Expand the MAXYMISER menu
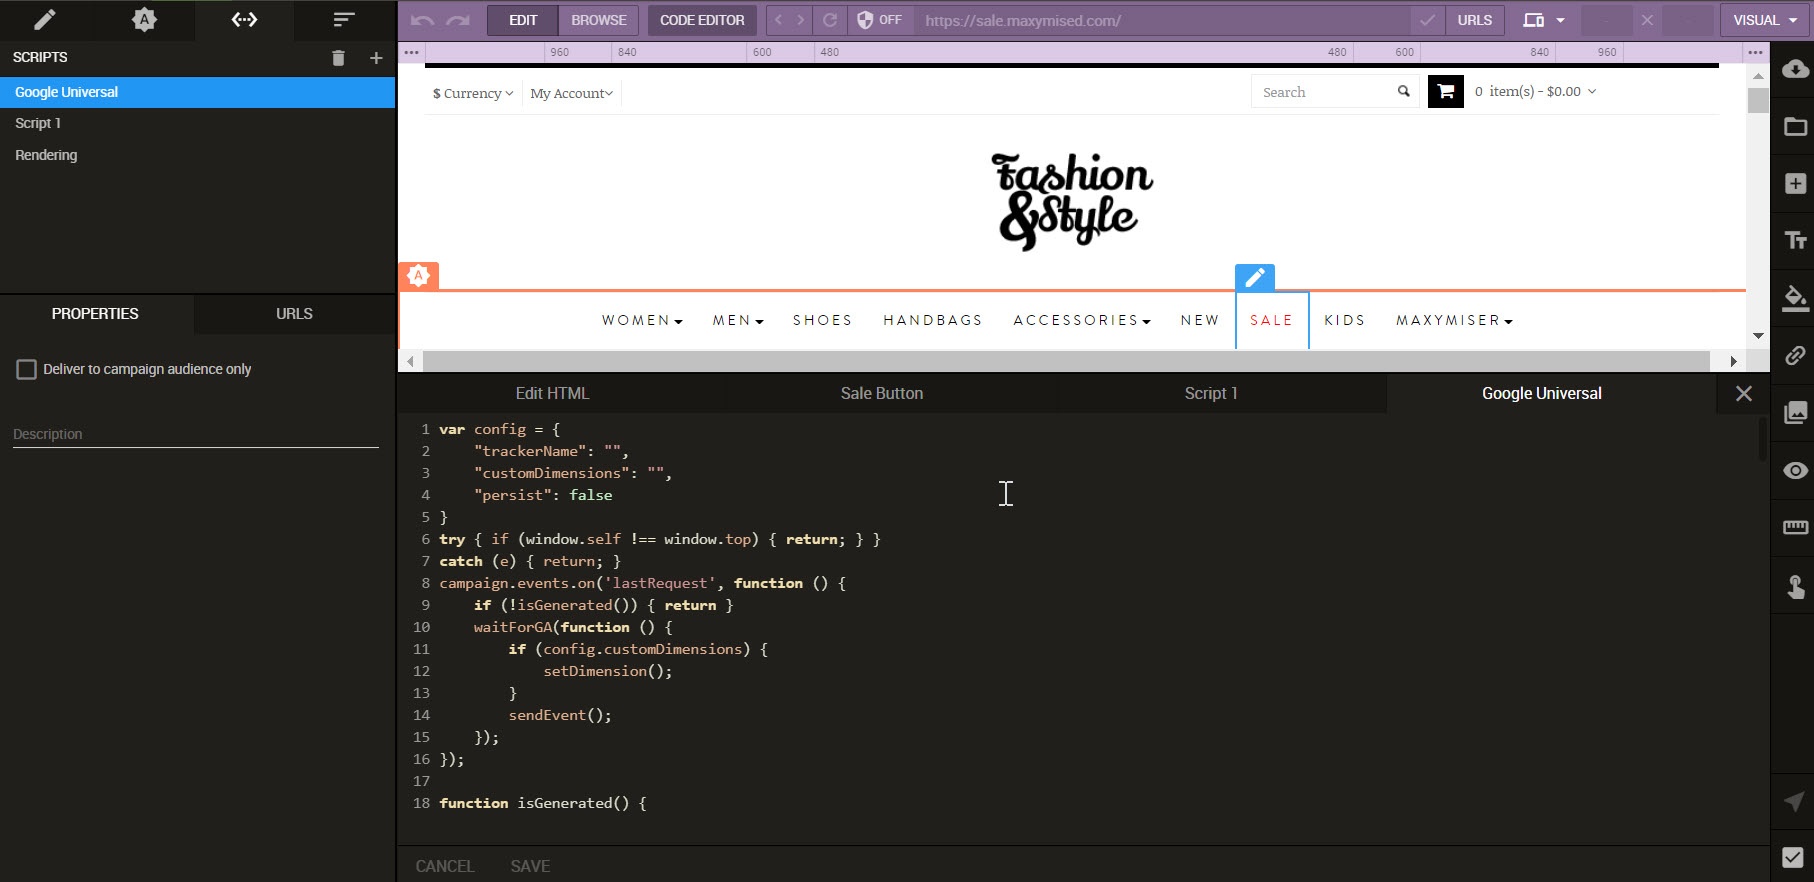Viewport: 1814px width, 882px height. 1455,320
